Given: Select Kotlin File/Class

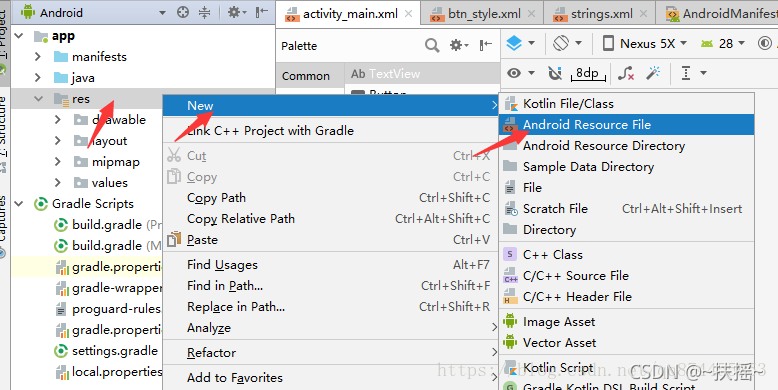Looking at the screenshot, I should 627,103.
